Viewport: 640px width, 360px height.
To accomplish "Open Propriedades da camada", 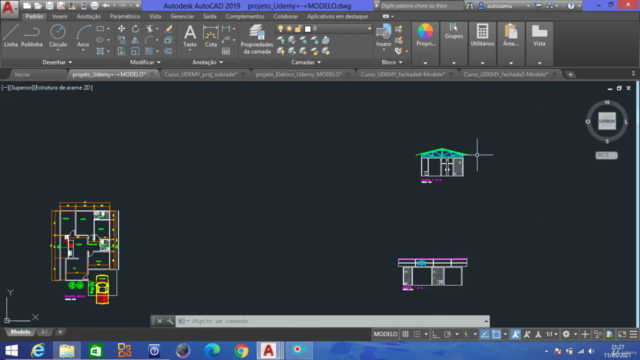I will 257,39.
